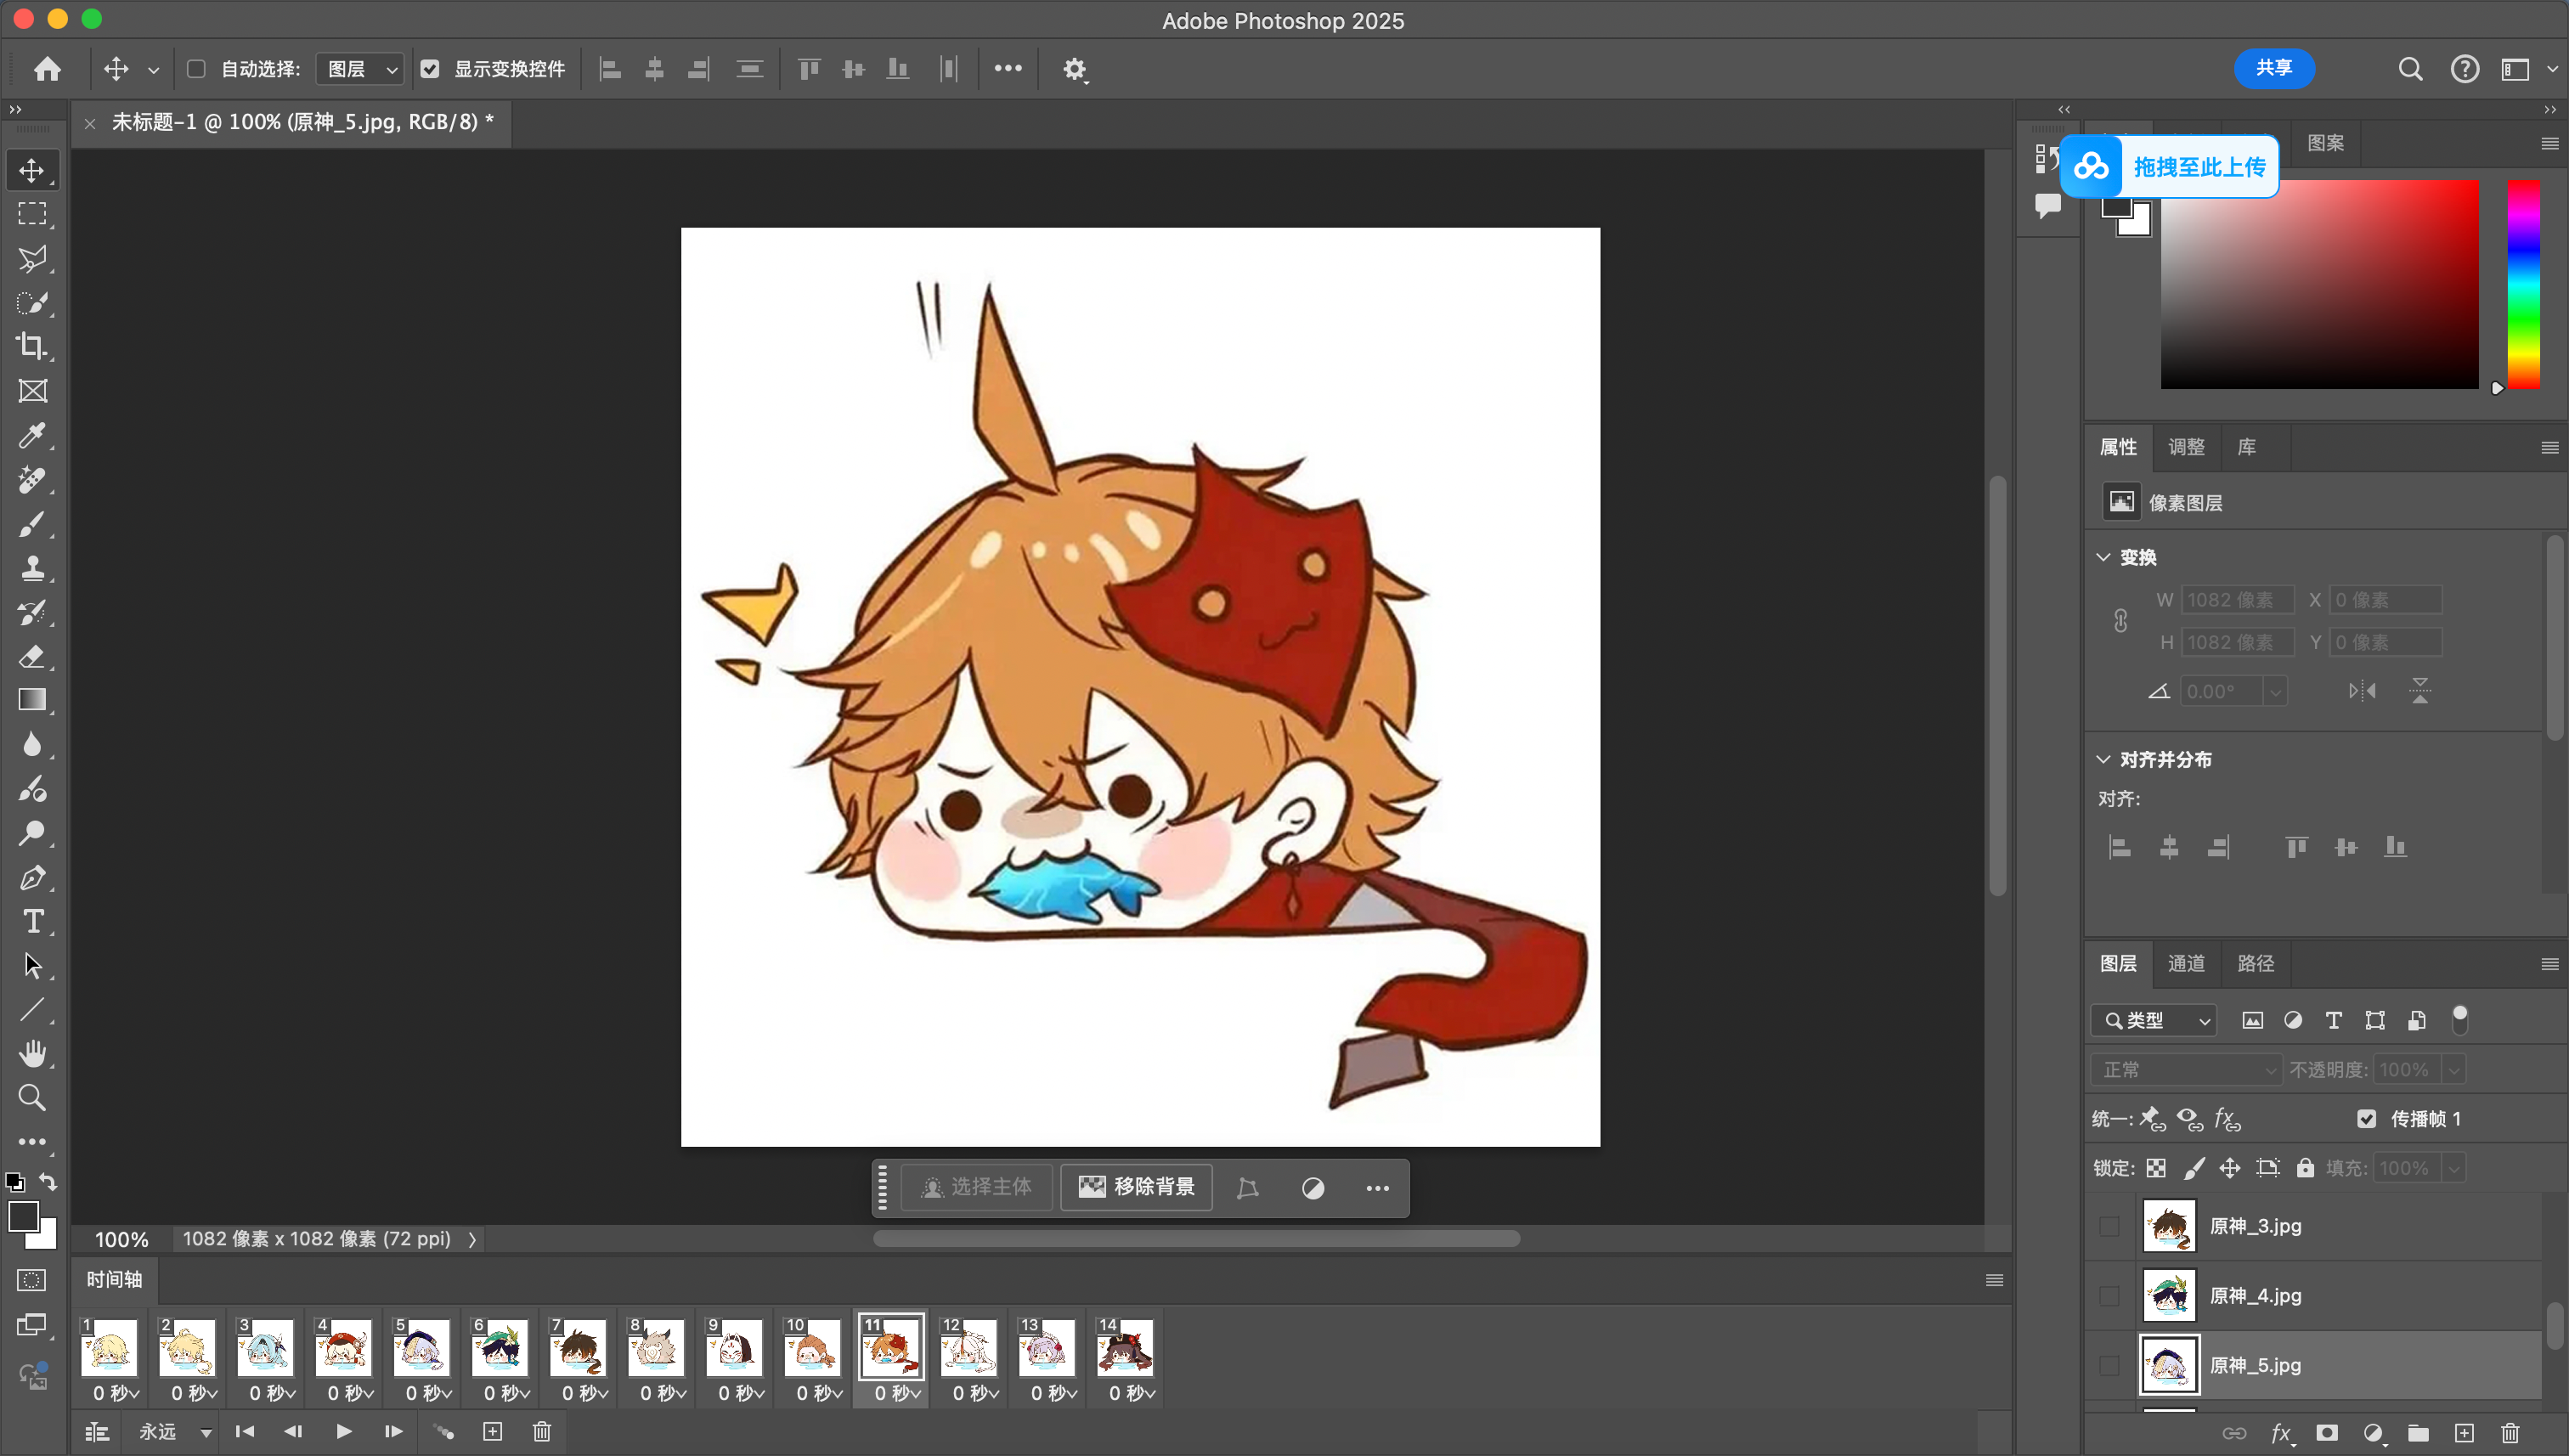Select the Frame tool

click(32, 391)
